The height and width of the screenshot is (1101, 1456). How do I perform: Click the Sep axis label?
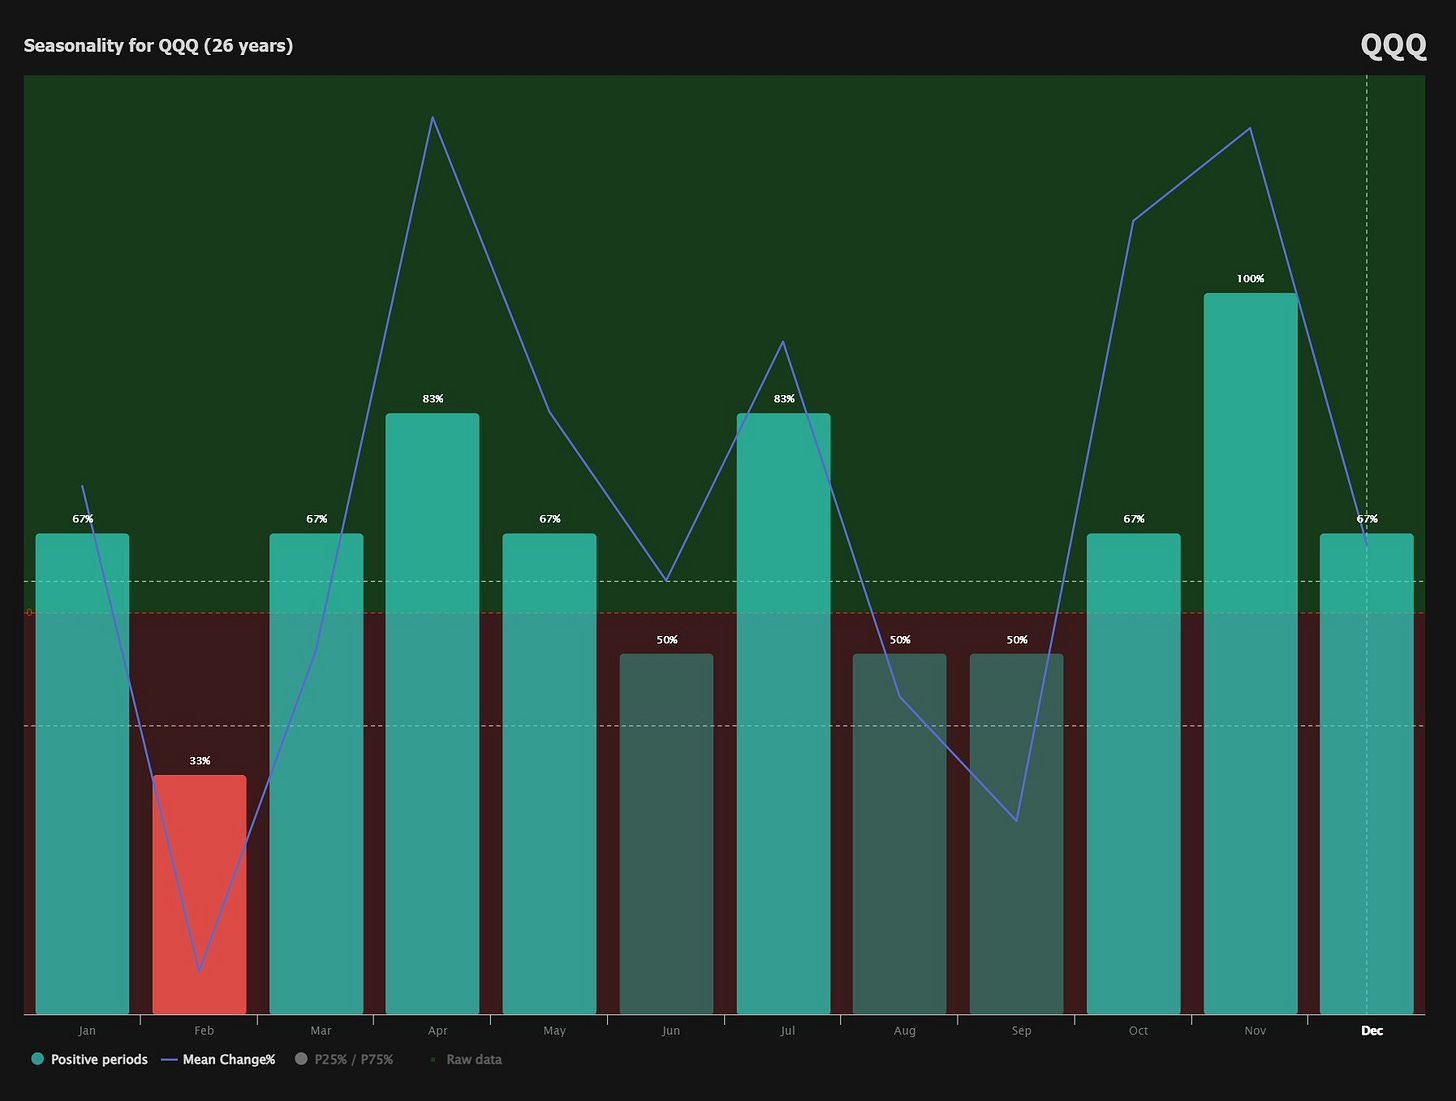click(1021, 1030)
